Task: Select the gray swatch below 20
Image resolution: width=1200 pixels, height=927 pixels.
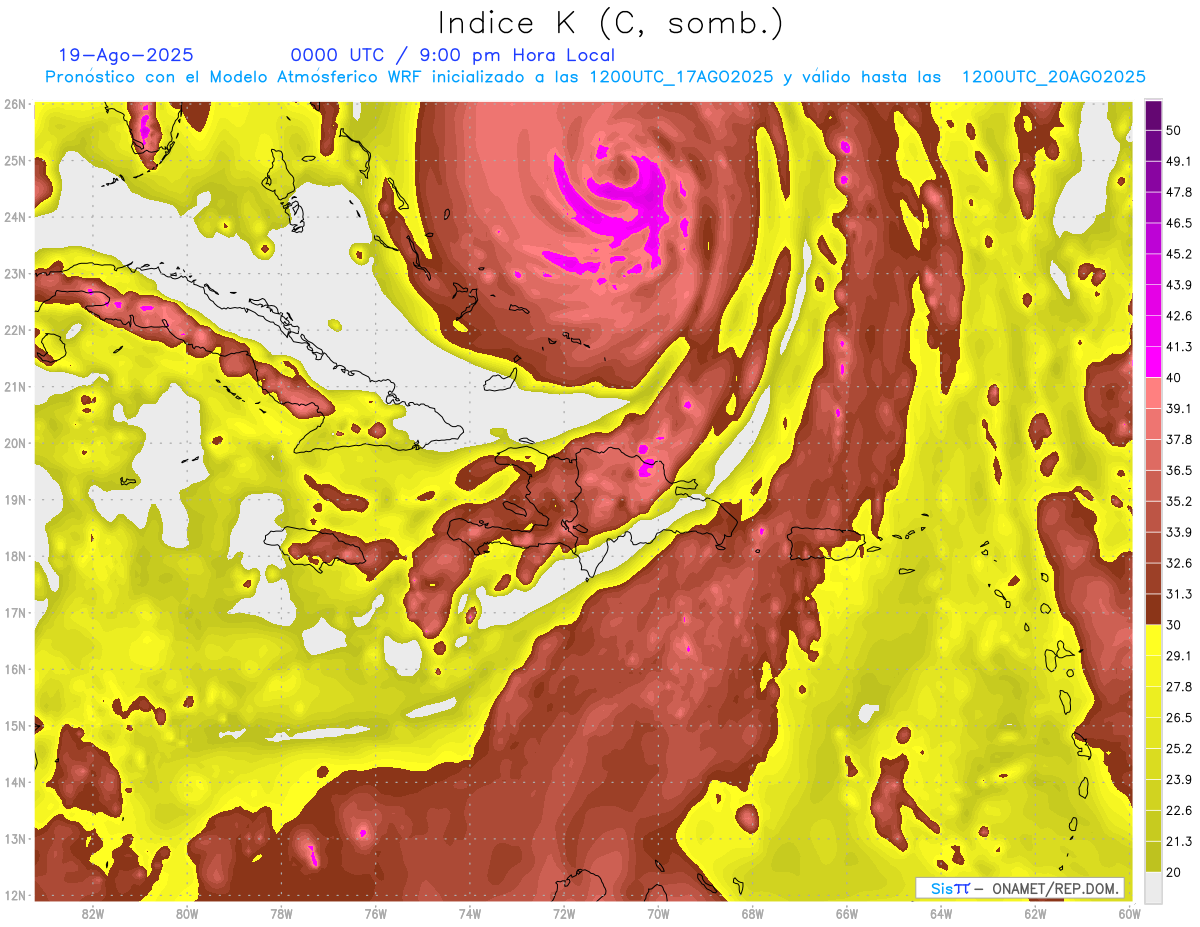Action: [x=1153, y=887]
